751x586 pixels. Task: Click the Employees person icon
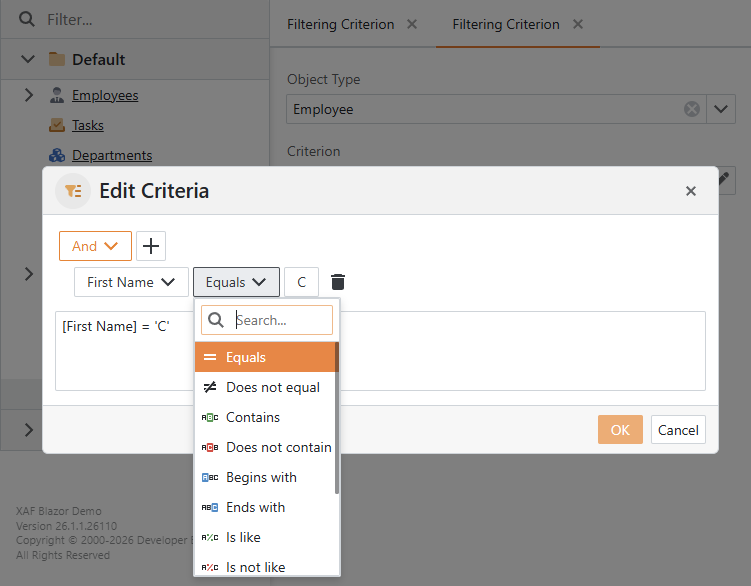point(57,95)
